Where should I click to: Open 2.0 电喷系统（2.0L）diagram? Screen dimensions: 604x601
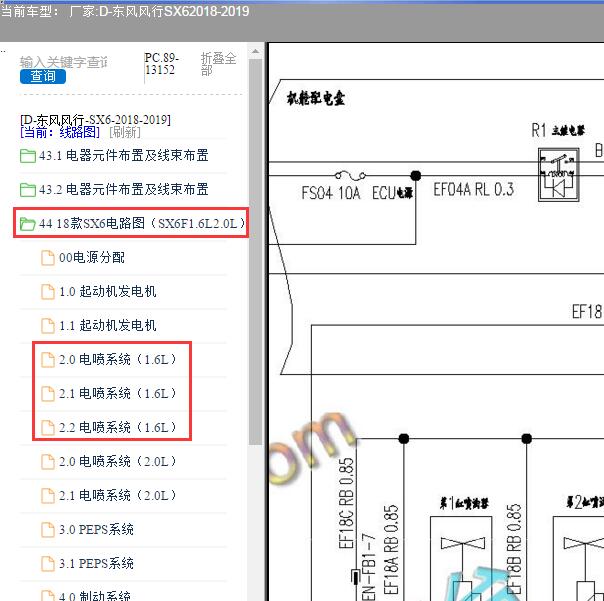coord(117,461)
